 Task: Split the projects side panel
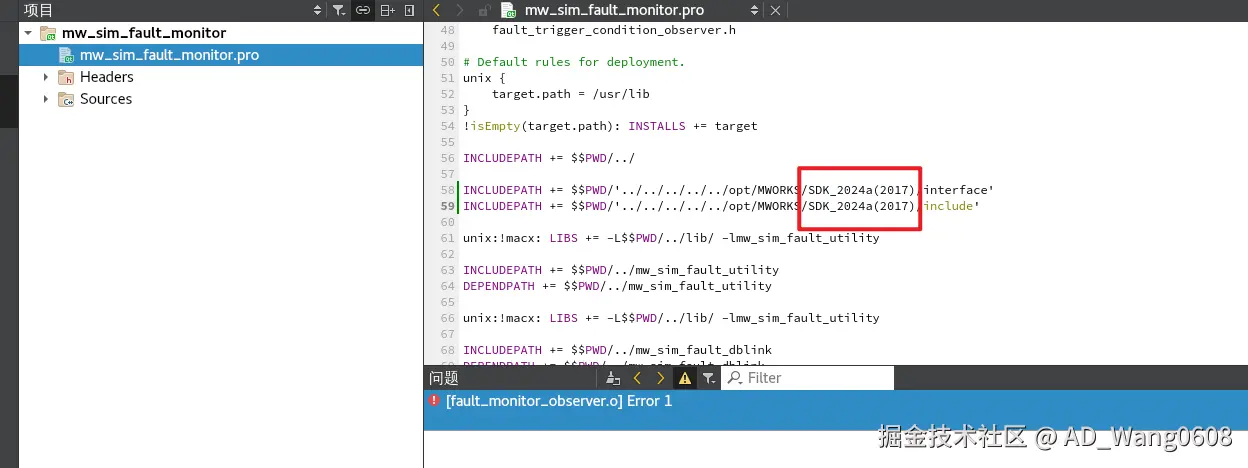(x=387, y=10)
